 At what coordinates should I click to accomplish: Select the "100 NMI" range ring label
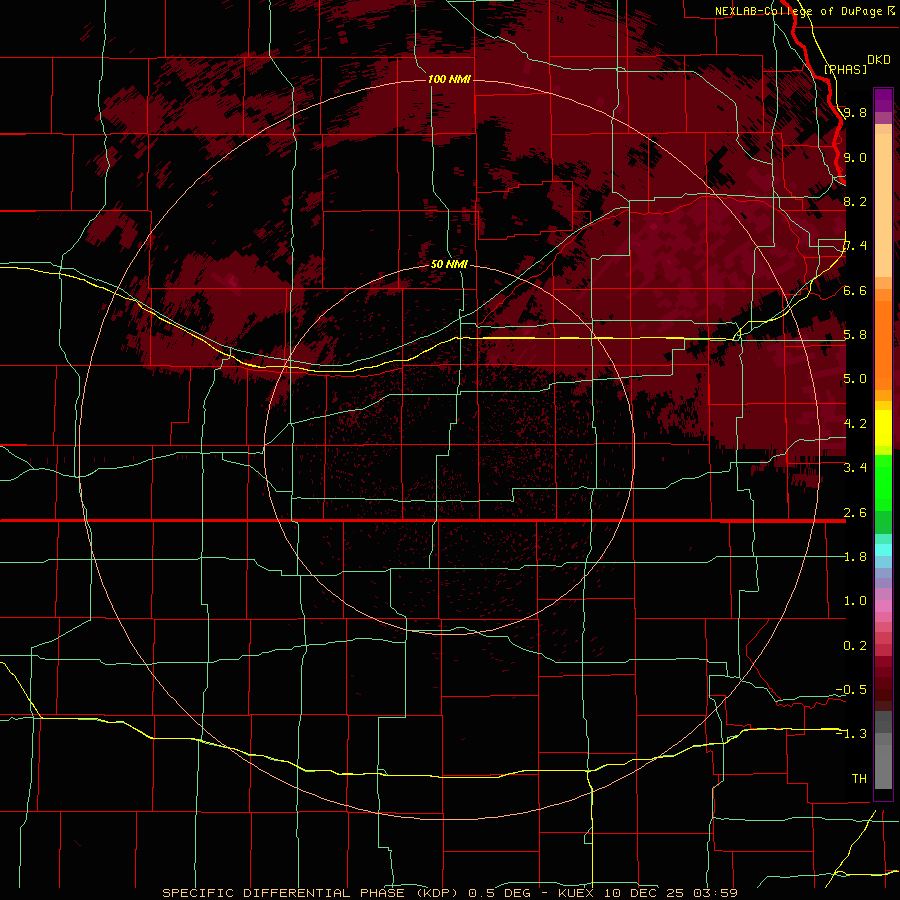[x=449, y=79]
